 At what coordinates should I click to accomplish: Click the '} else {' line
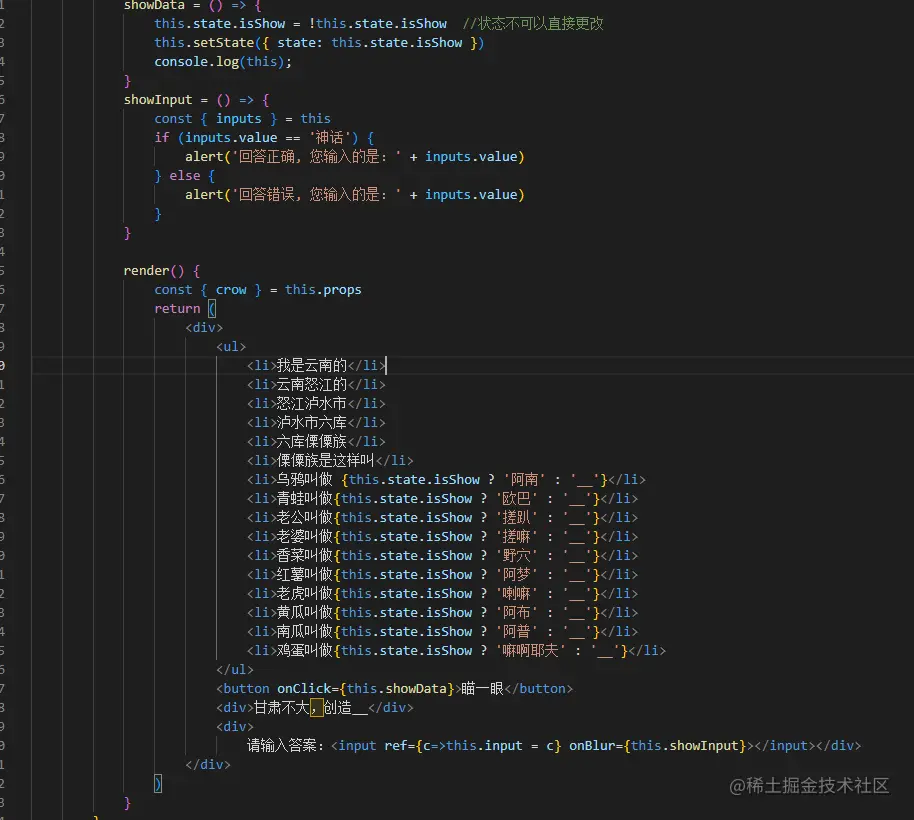coord(184,176)
